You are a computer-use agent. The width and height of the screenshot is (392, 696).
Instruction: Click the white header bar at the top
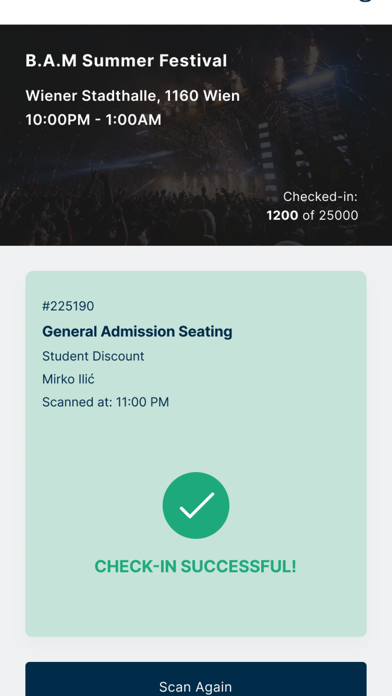pyautogui.click(x=196, y=12)
